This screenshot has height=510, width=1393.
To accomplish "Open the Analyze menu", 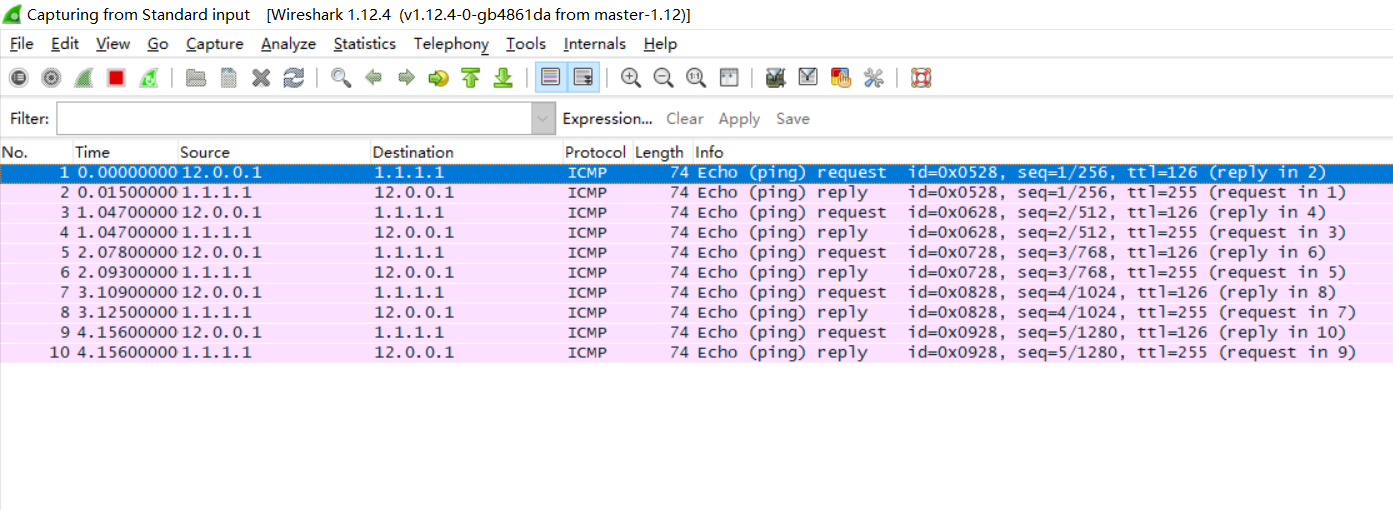I will tap(288, 44).
